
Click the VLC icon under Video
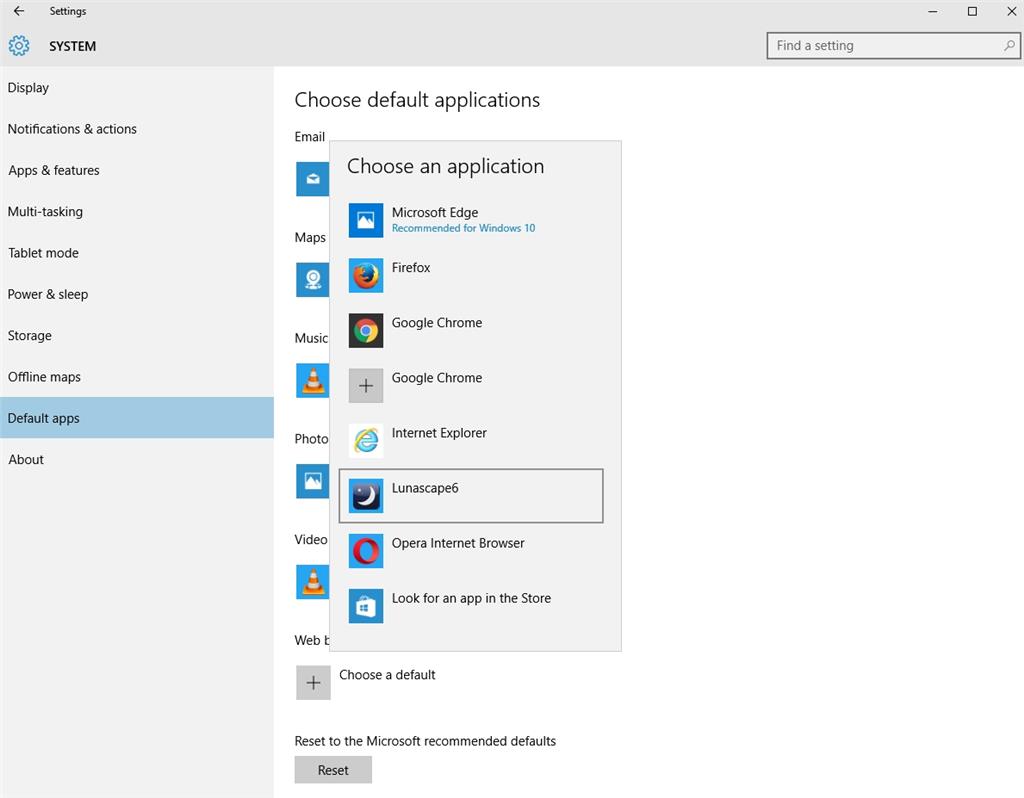[x=313, y=582]
